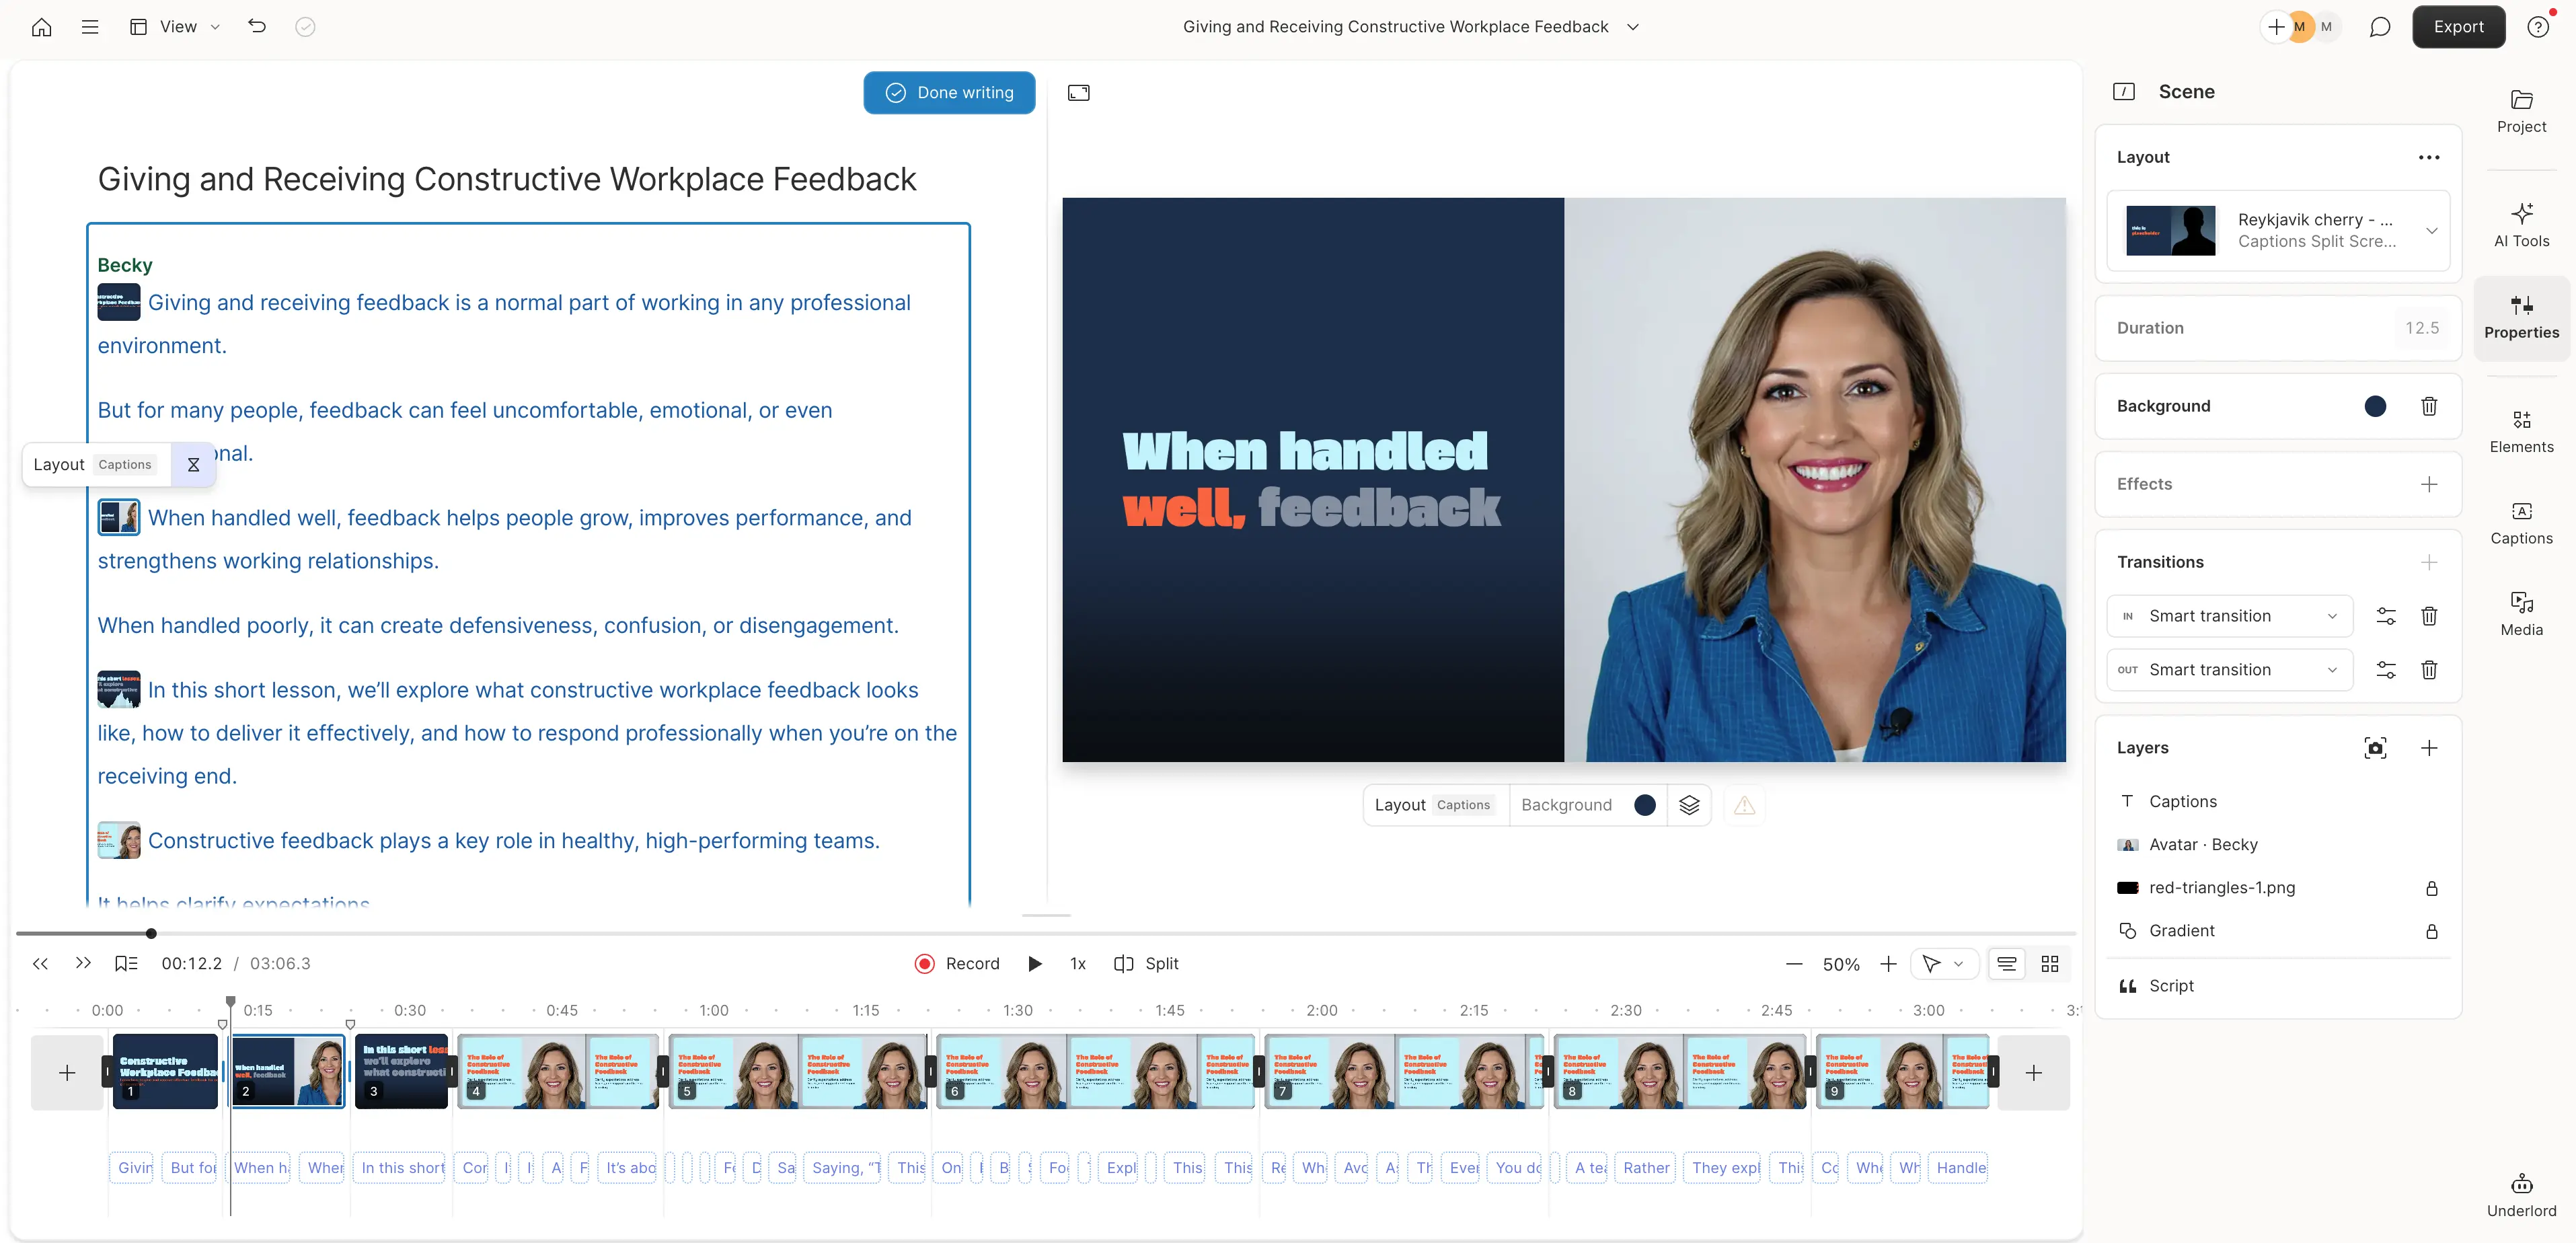Screen dimensions: 2576x1243
Task: Toggle the Gradient layer lock
Action: click(2431, 931)
